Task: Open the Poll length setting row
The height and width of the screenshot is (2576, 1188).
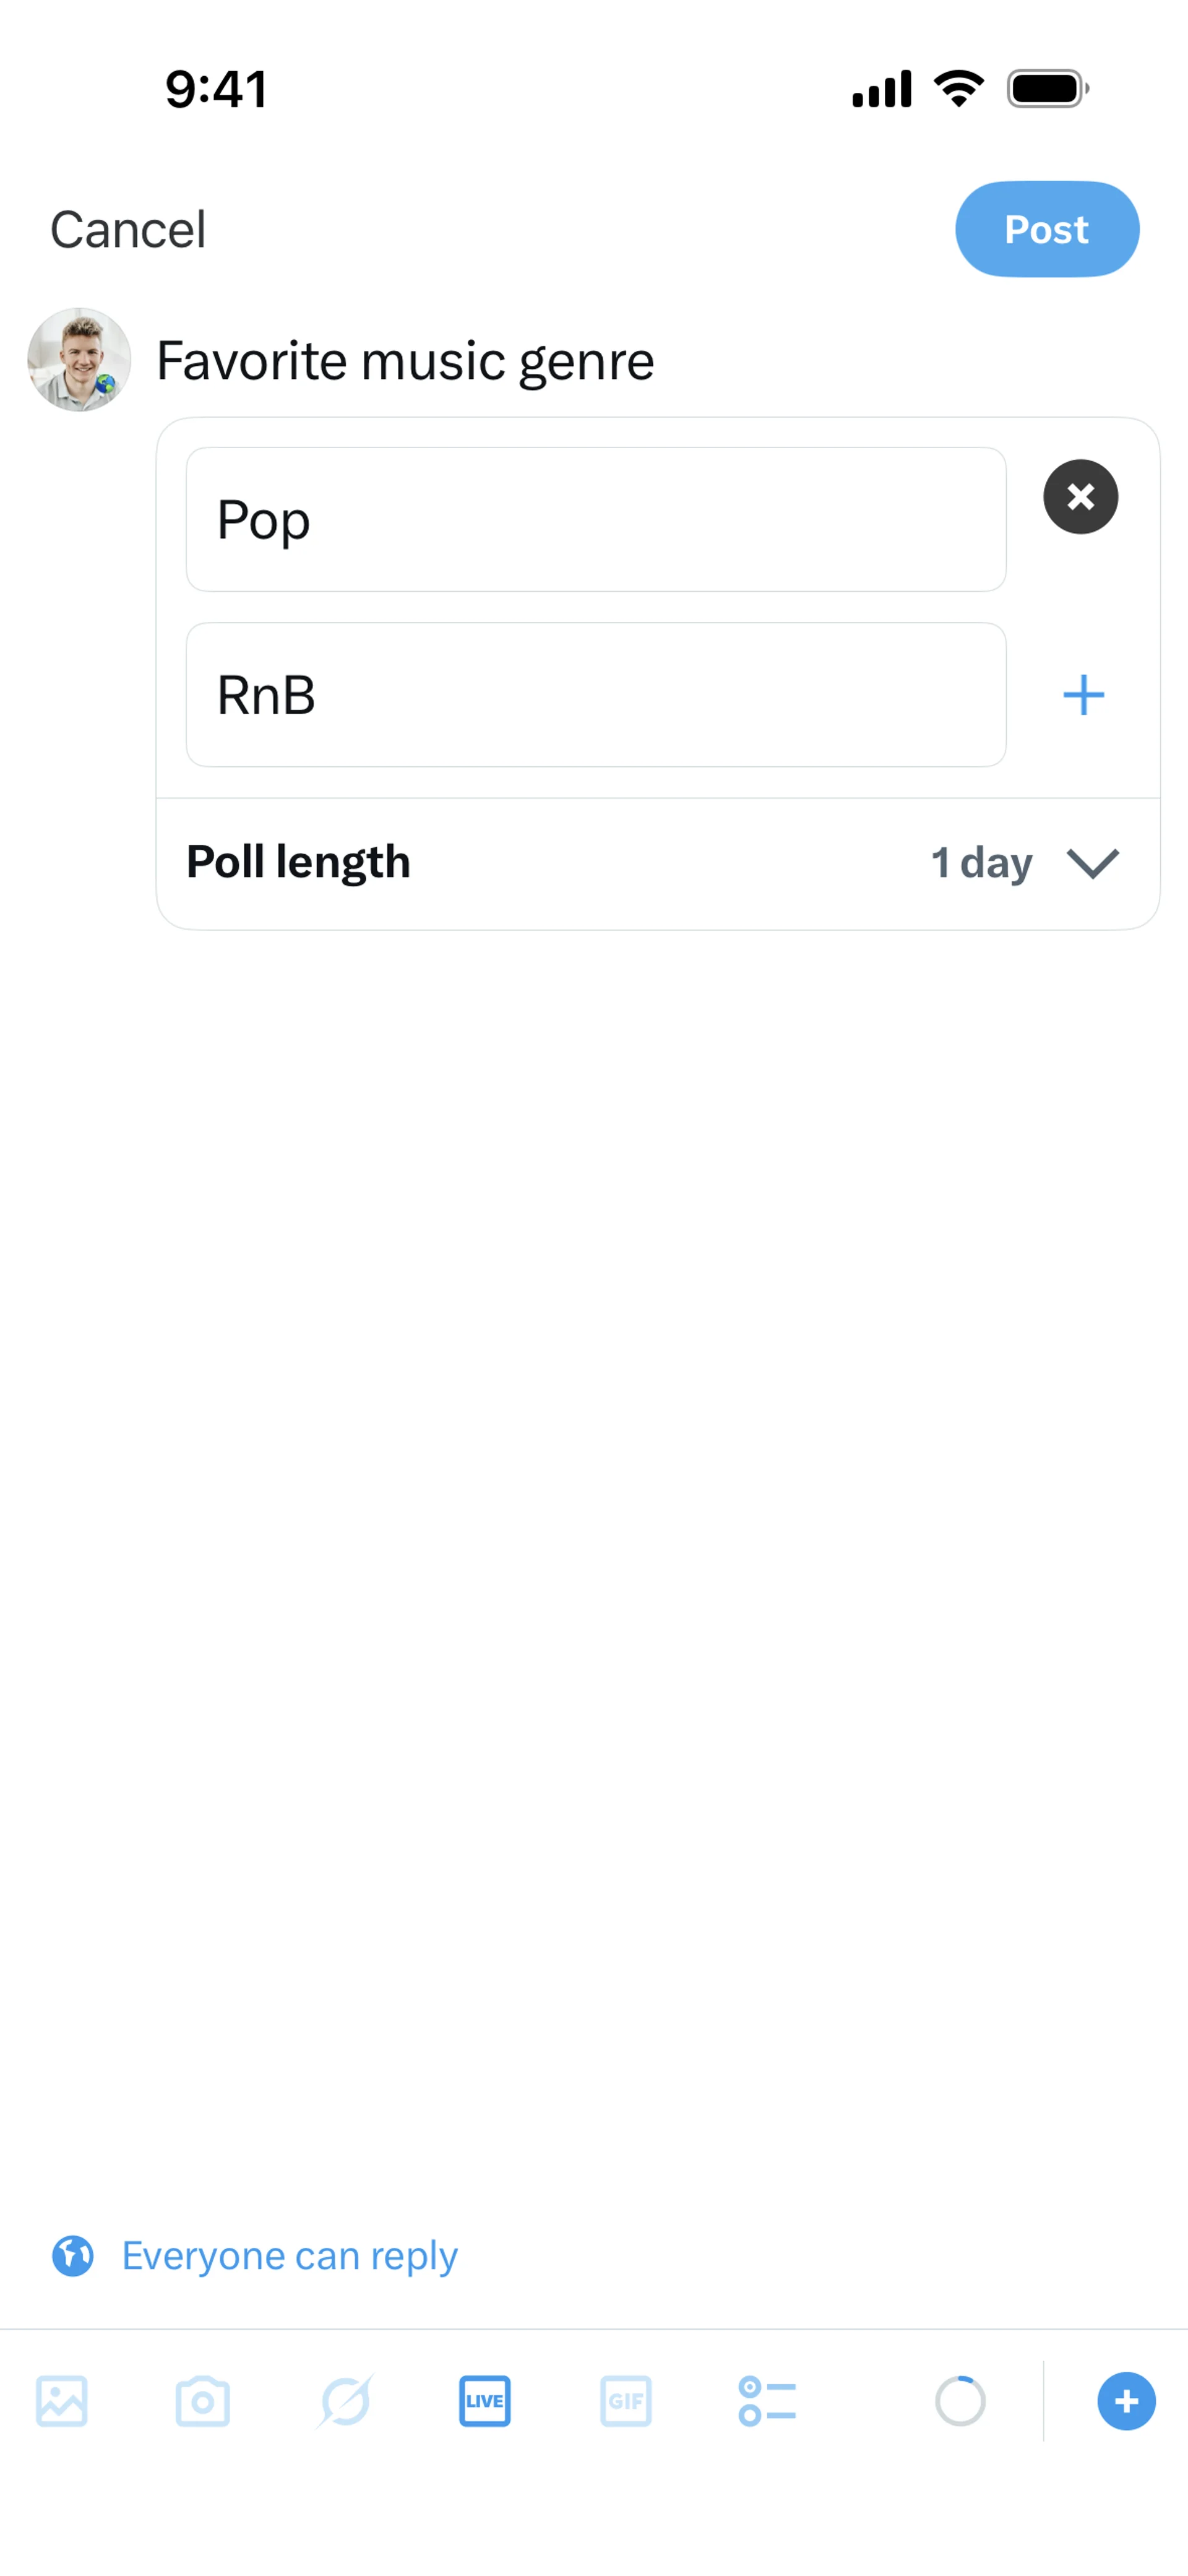Action: point(299,863)
